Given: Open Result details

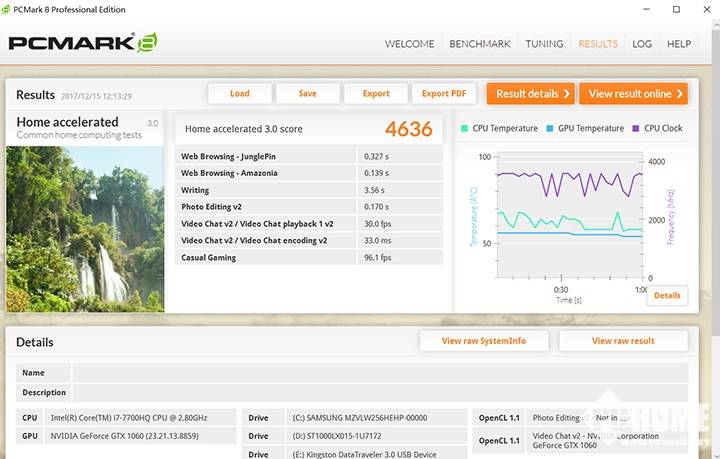Looking at the screenshot, I should [530, 94].
